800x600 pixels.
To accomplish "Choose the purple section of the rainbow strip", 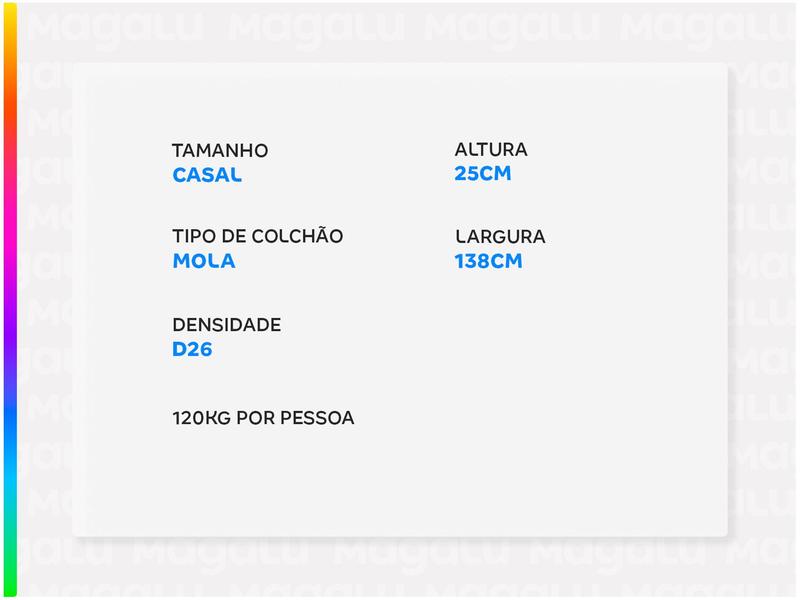I will [10, 320].
